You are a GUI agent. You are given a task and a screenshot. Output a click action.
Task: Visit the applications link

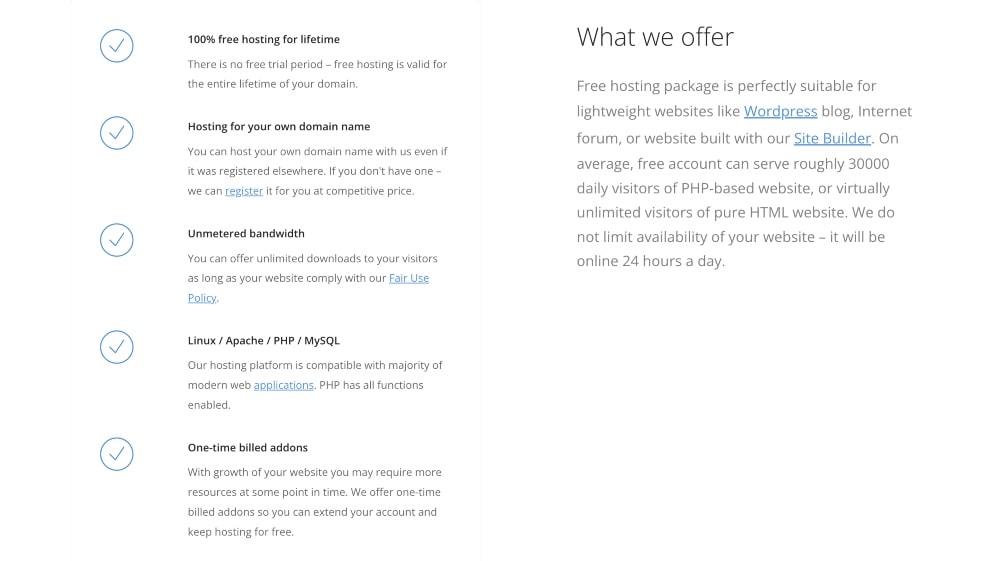pos(283,385)
